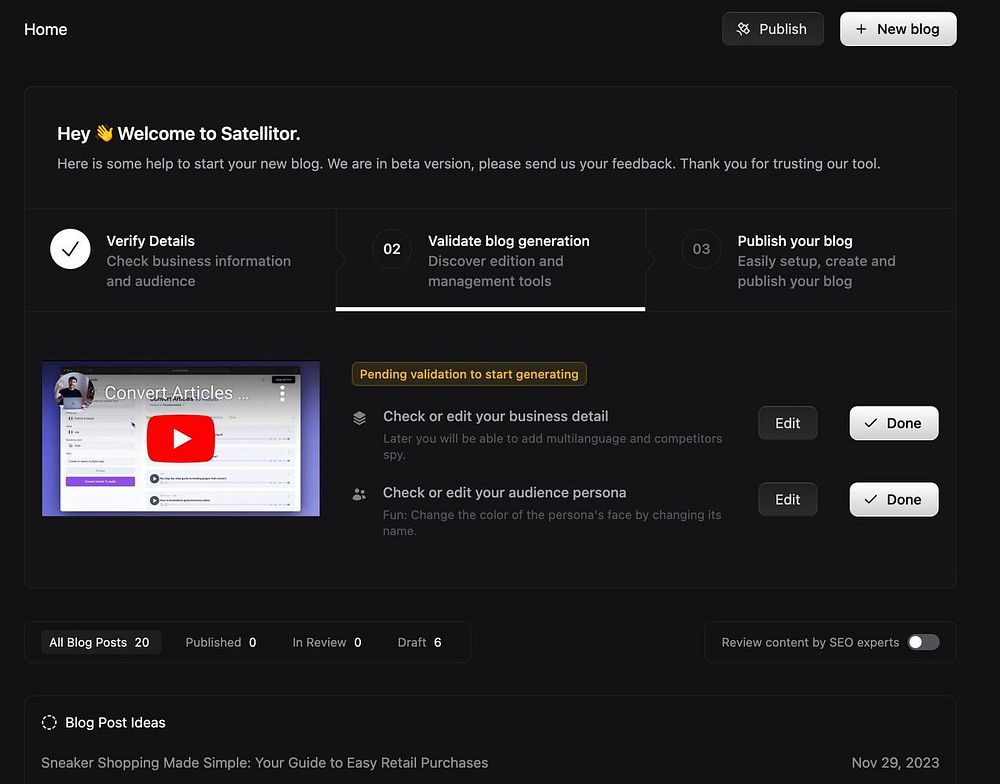
Task: Edit your business detail
Action: coord(788,423)
